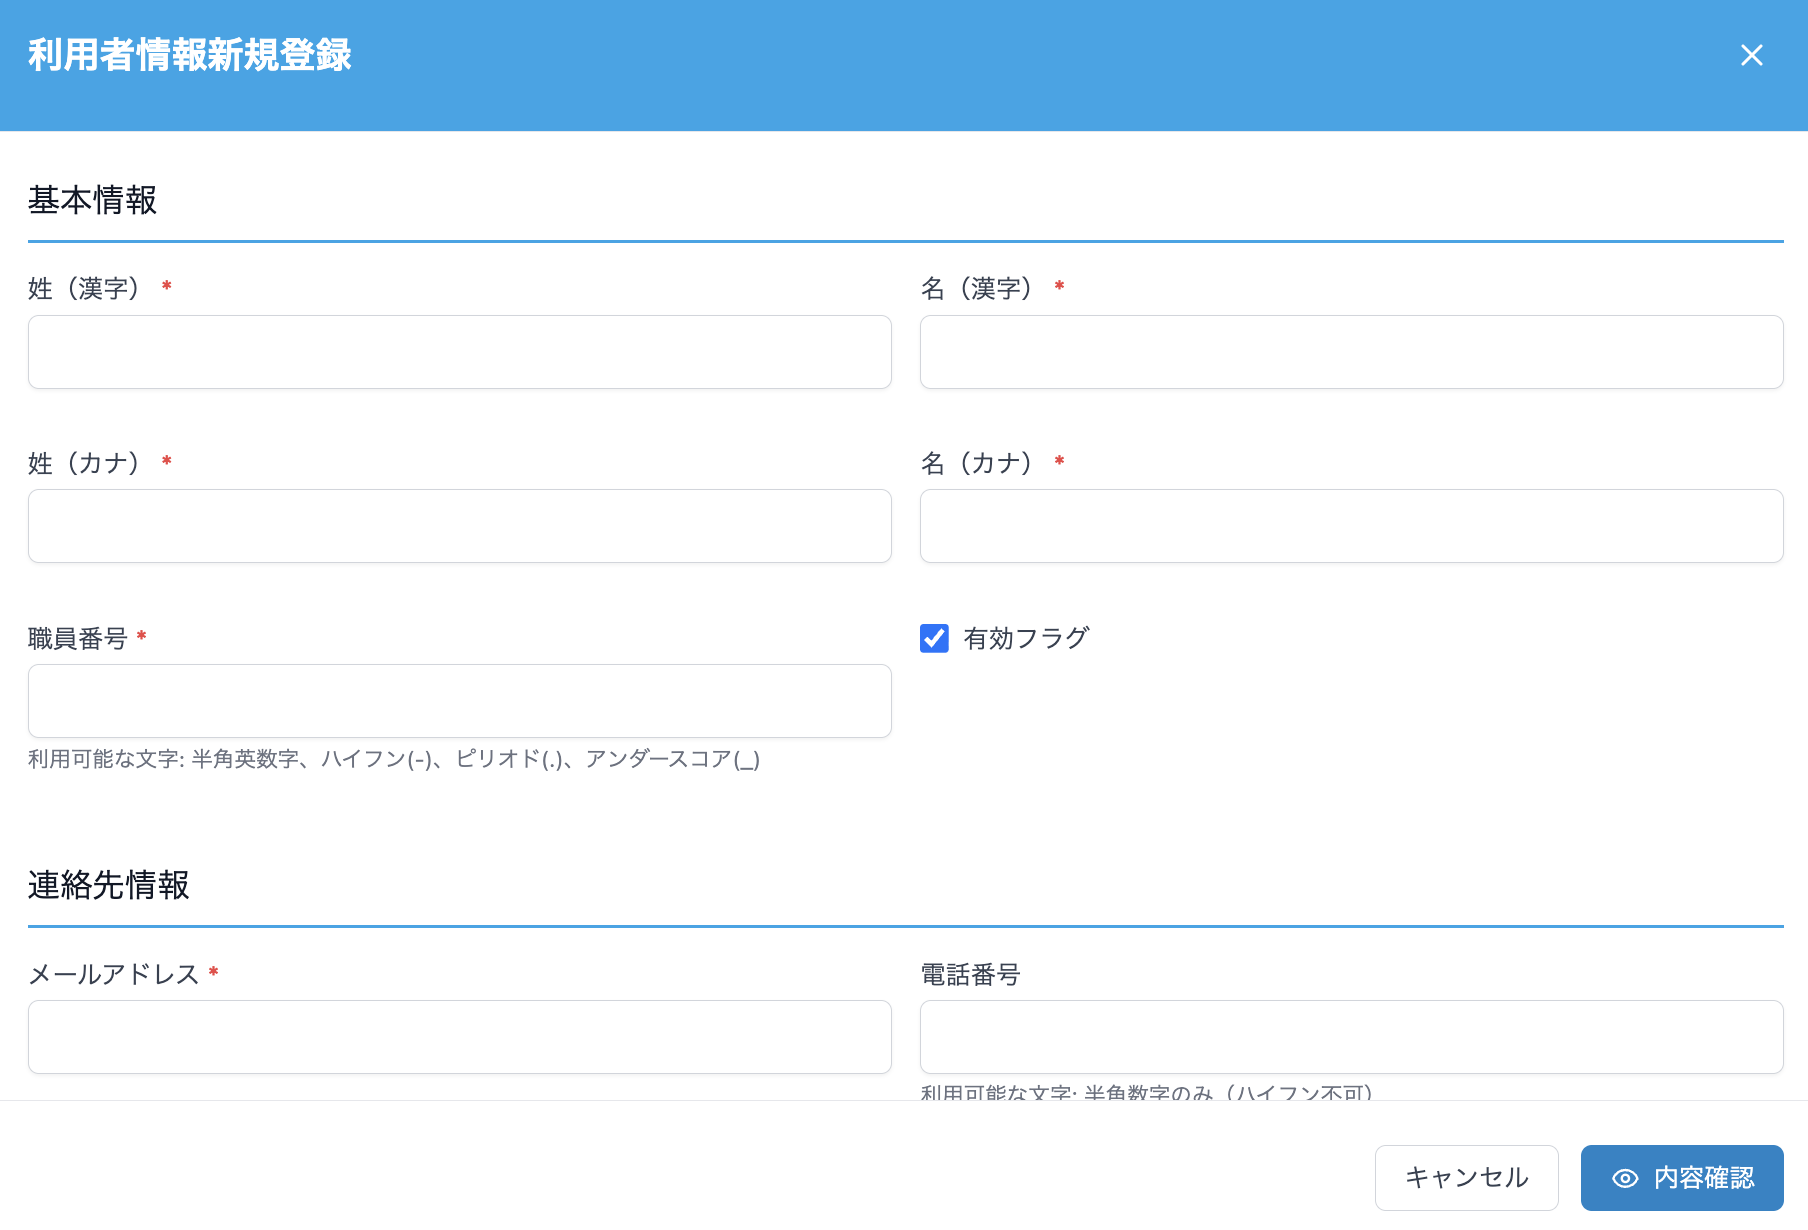Click the 基本情報 section heading
1808x1230 pixels.
pyautogui.click(x=93, y=200)
